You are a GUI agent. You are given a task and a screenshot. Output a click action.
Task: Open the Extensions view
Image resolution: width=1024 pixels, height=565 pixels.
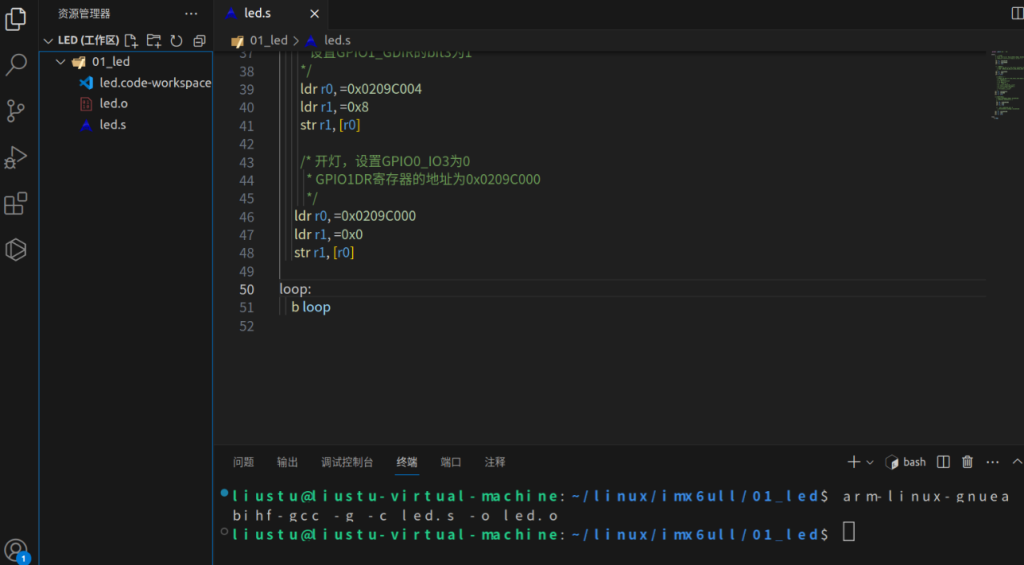tap(16, 204)
